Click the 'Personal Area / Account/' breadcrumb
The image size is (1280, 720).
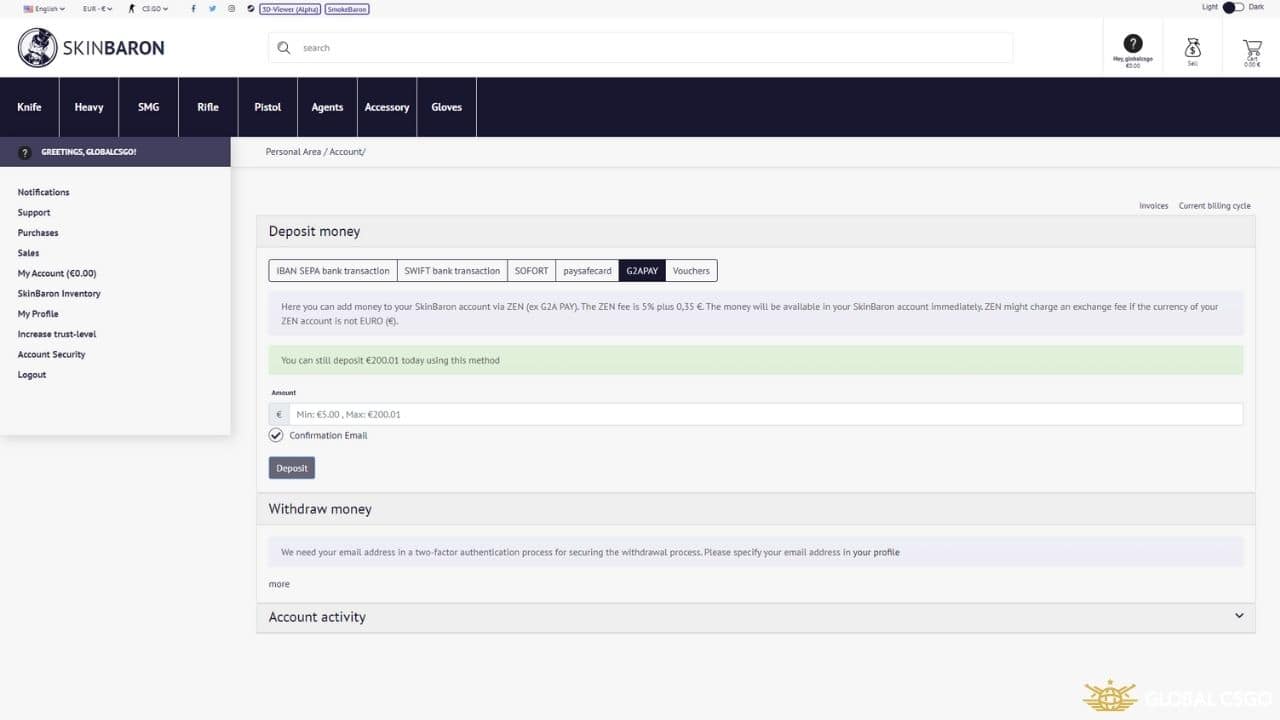click(316, 152)
